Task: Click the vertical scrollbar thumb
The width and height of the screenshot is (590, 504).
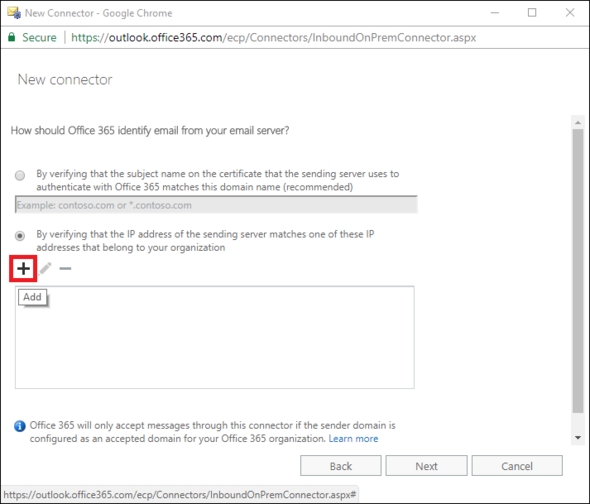Action: click(578, 271)
